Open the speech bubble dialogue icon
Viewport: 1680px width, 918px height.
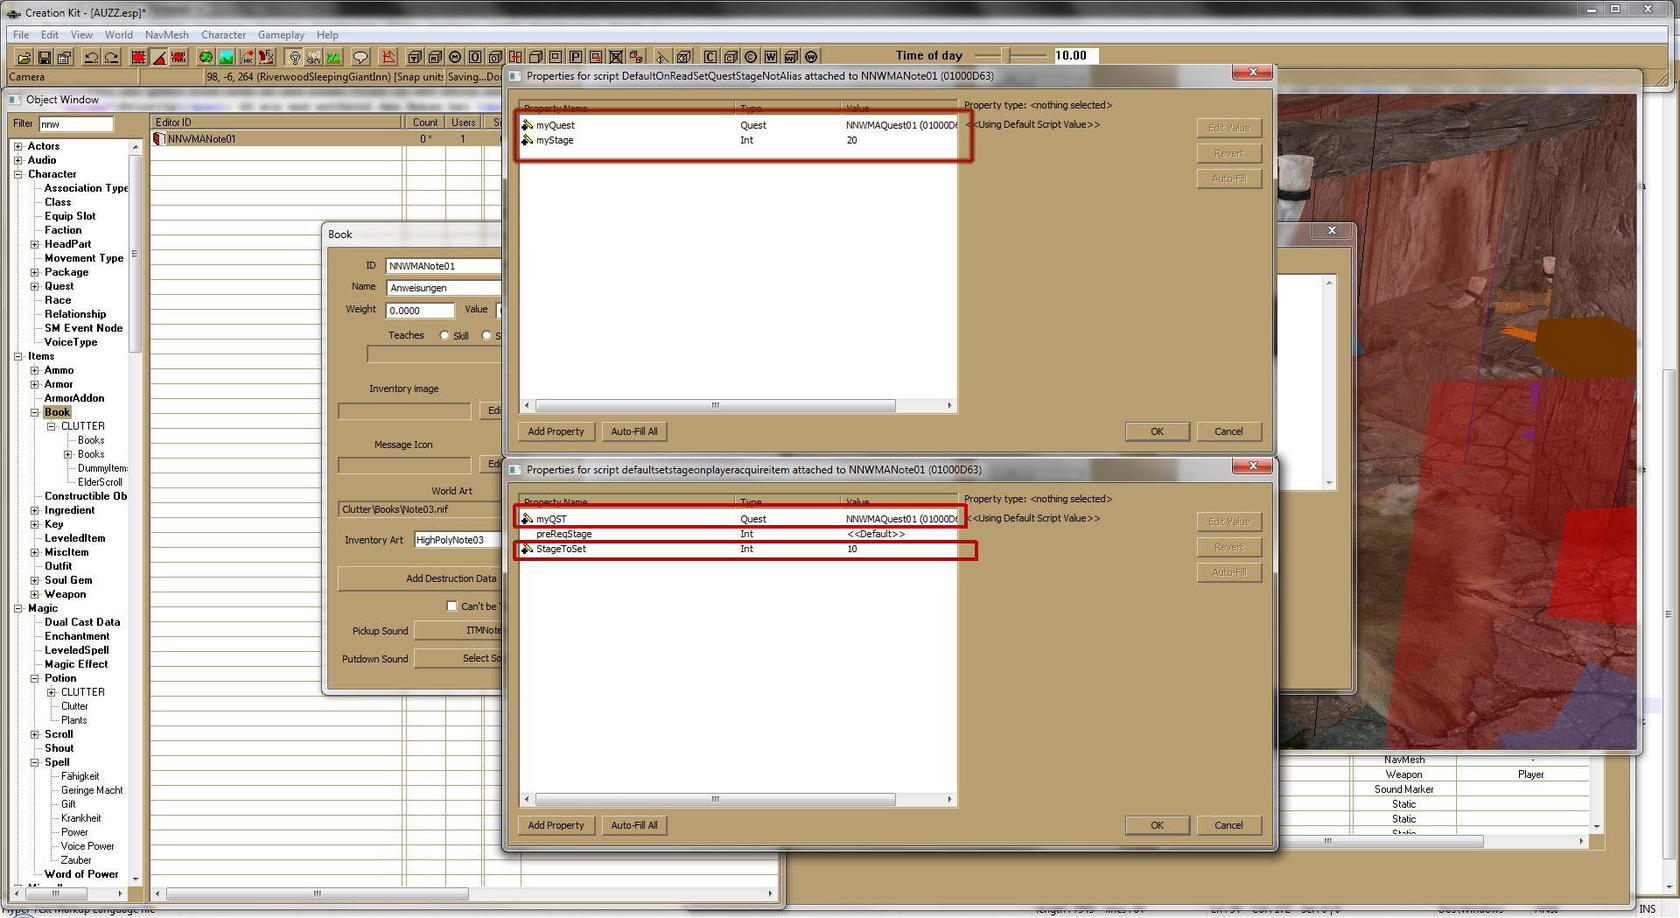(x=361, y=57)
